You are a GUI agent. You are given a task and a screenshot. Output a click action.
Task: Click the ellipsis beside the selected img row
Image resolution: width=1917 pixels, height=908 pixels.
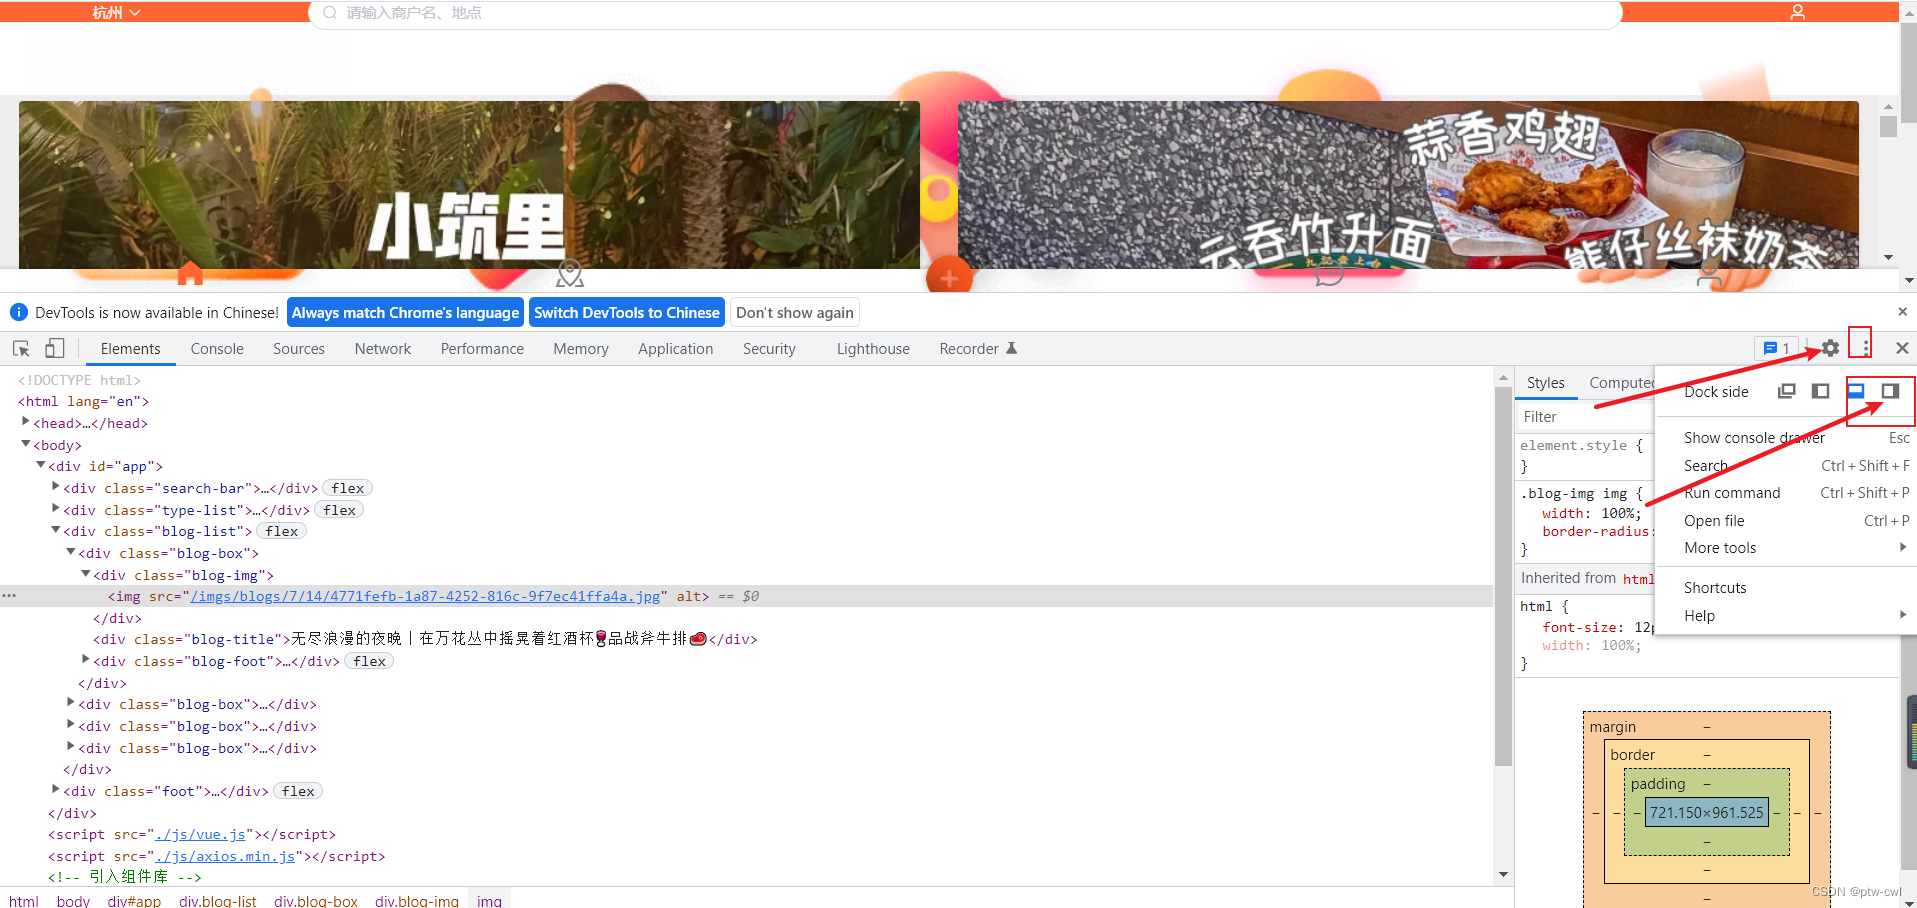9,596
